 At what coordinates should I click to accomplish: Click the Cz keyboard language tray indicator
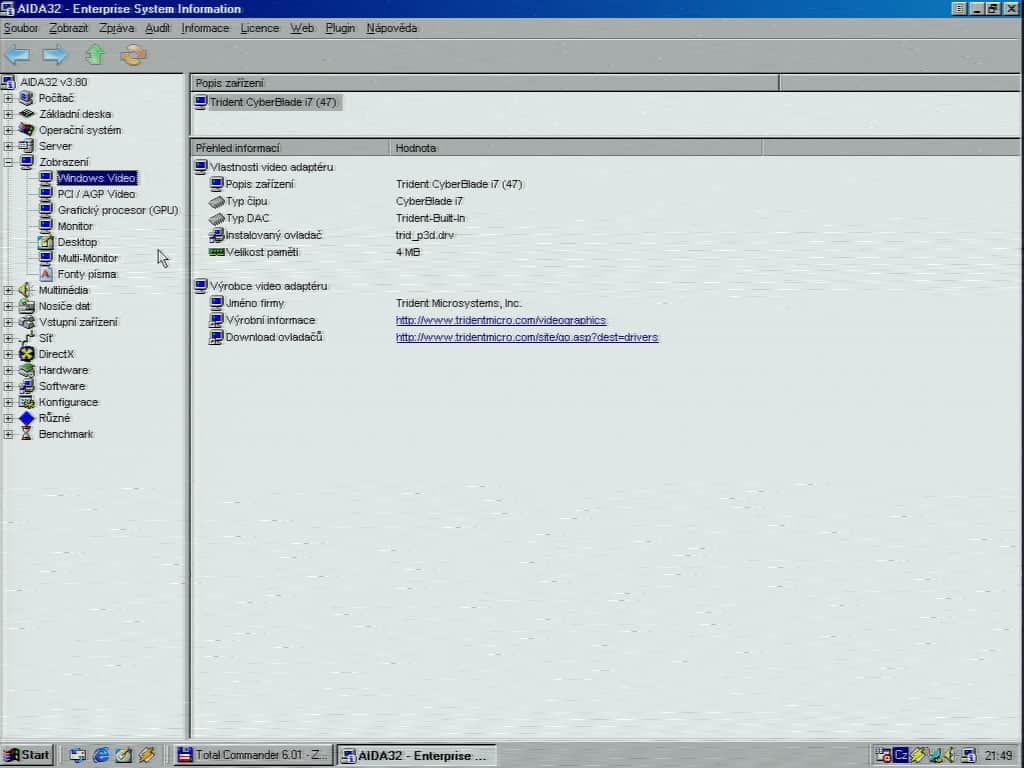tap(901, 755)
